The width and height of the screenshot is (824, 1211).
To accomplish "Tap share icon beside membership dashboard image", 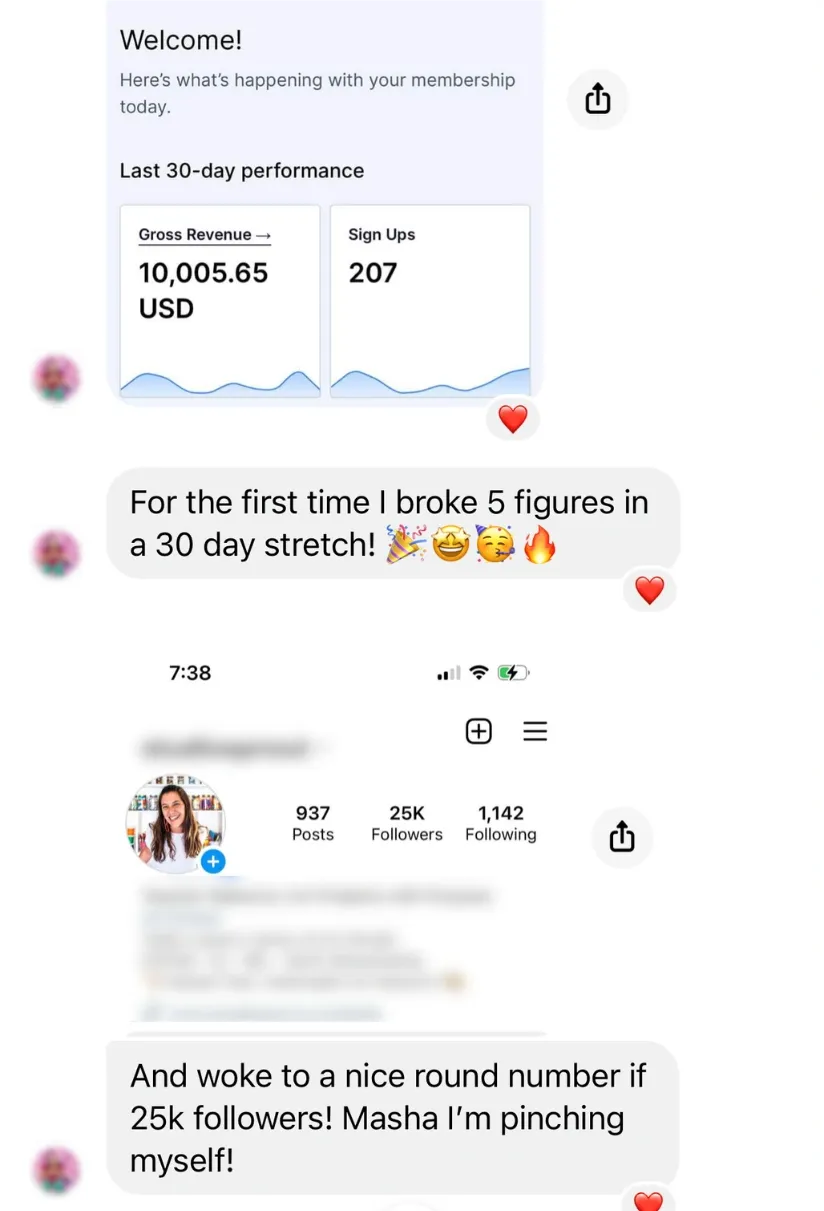I will pyautogui.click(x=598, y=99).
